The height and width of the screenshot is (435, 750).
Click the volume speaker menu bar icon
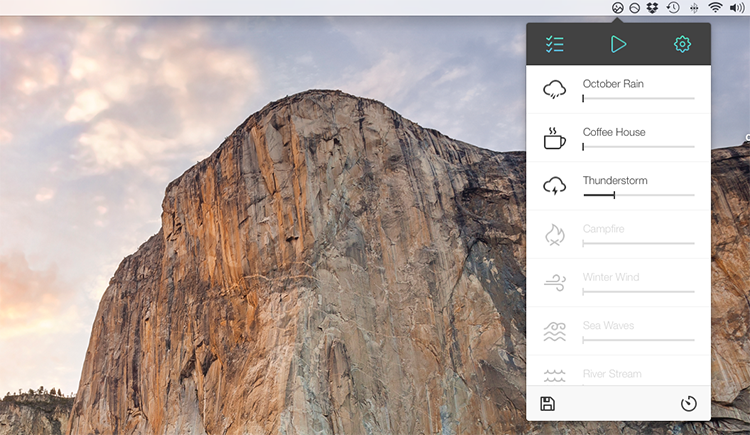click(x=737, y=8)
